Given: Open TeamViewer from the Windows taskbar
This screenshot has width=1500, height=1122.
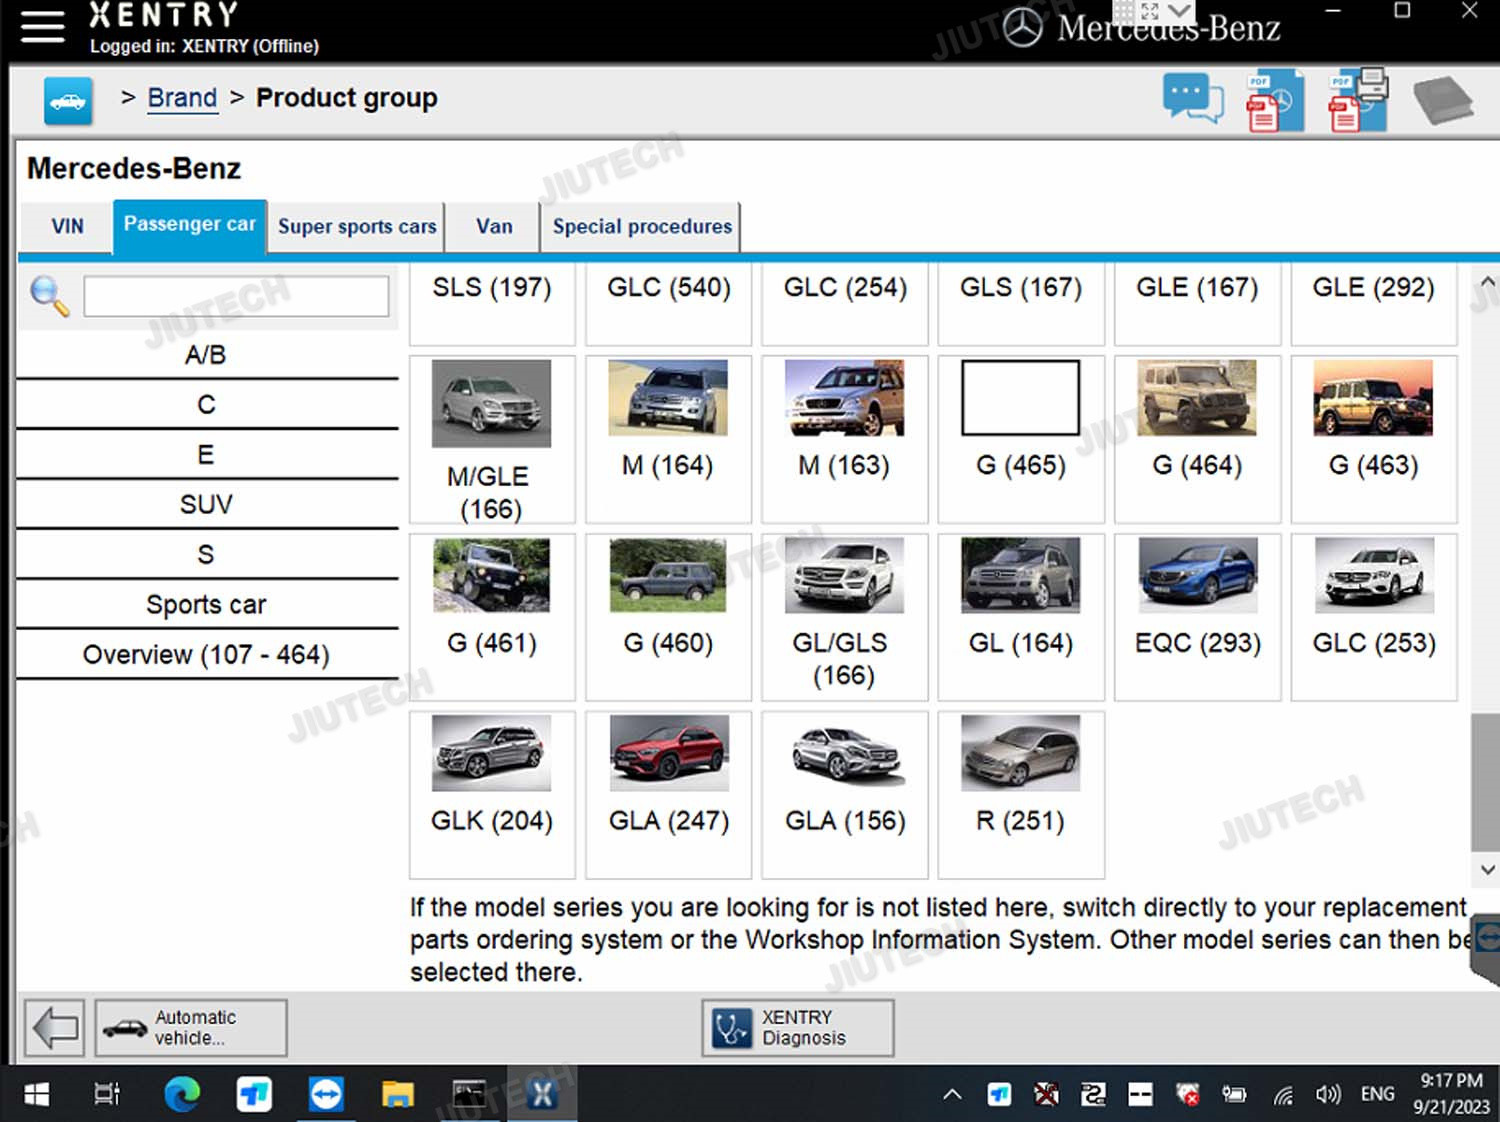Looking at the screenshot, I should pos(326,1094).
